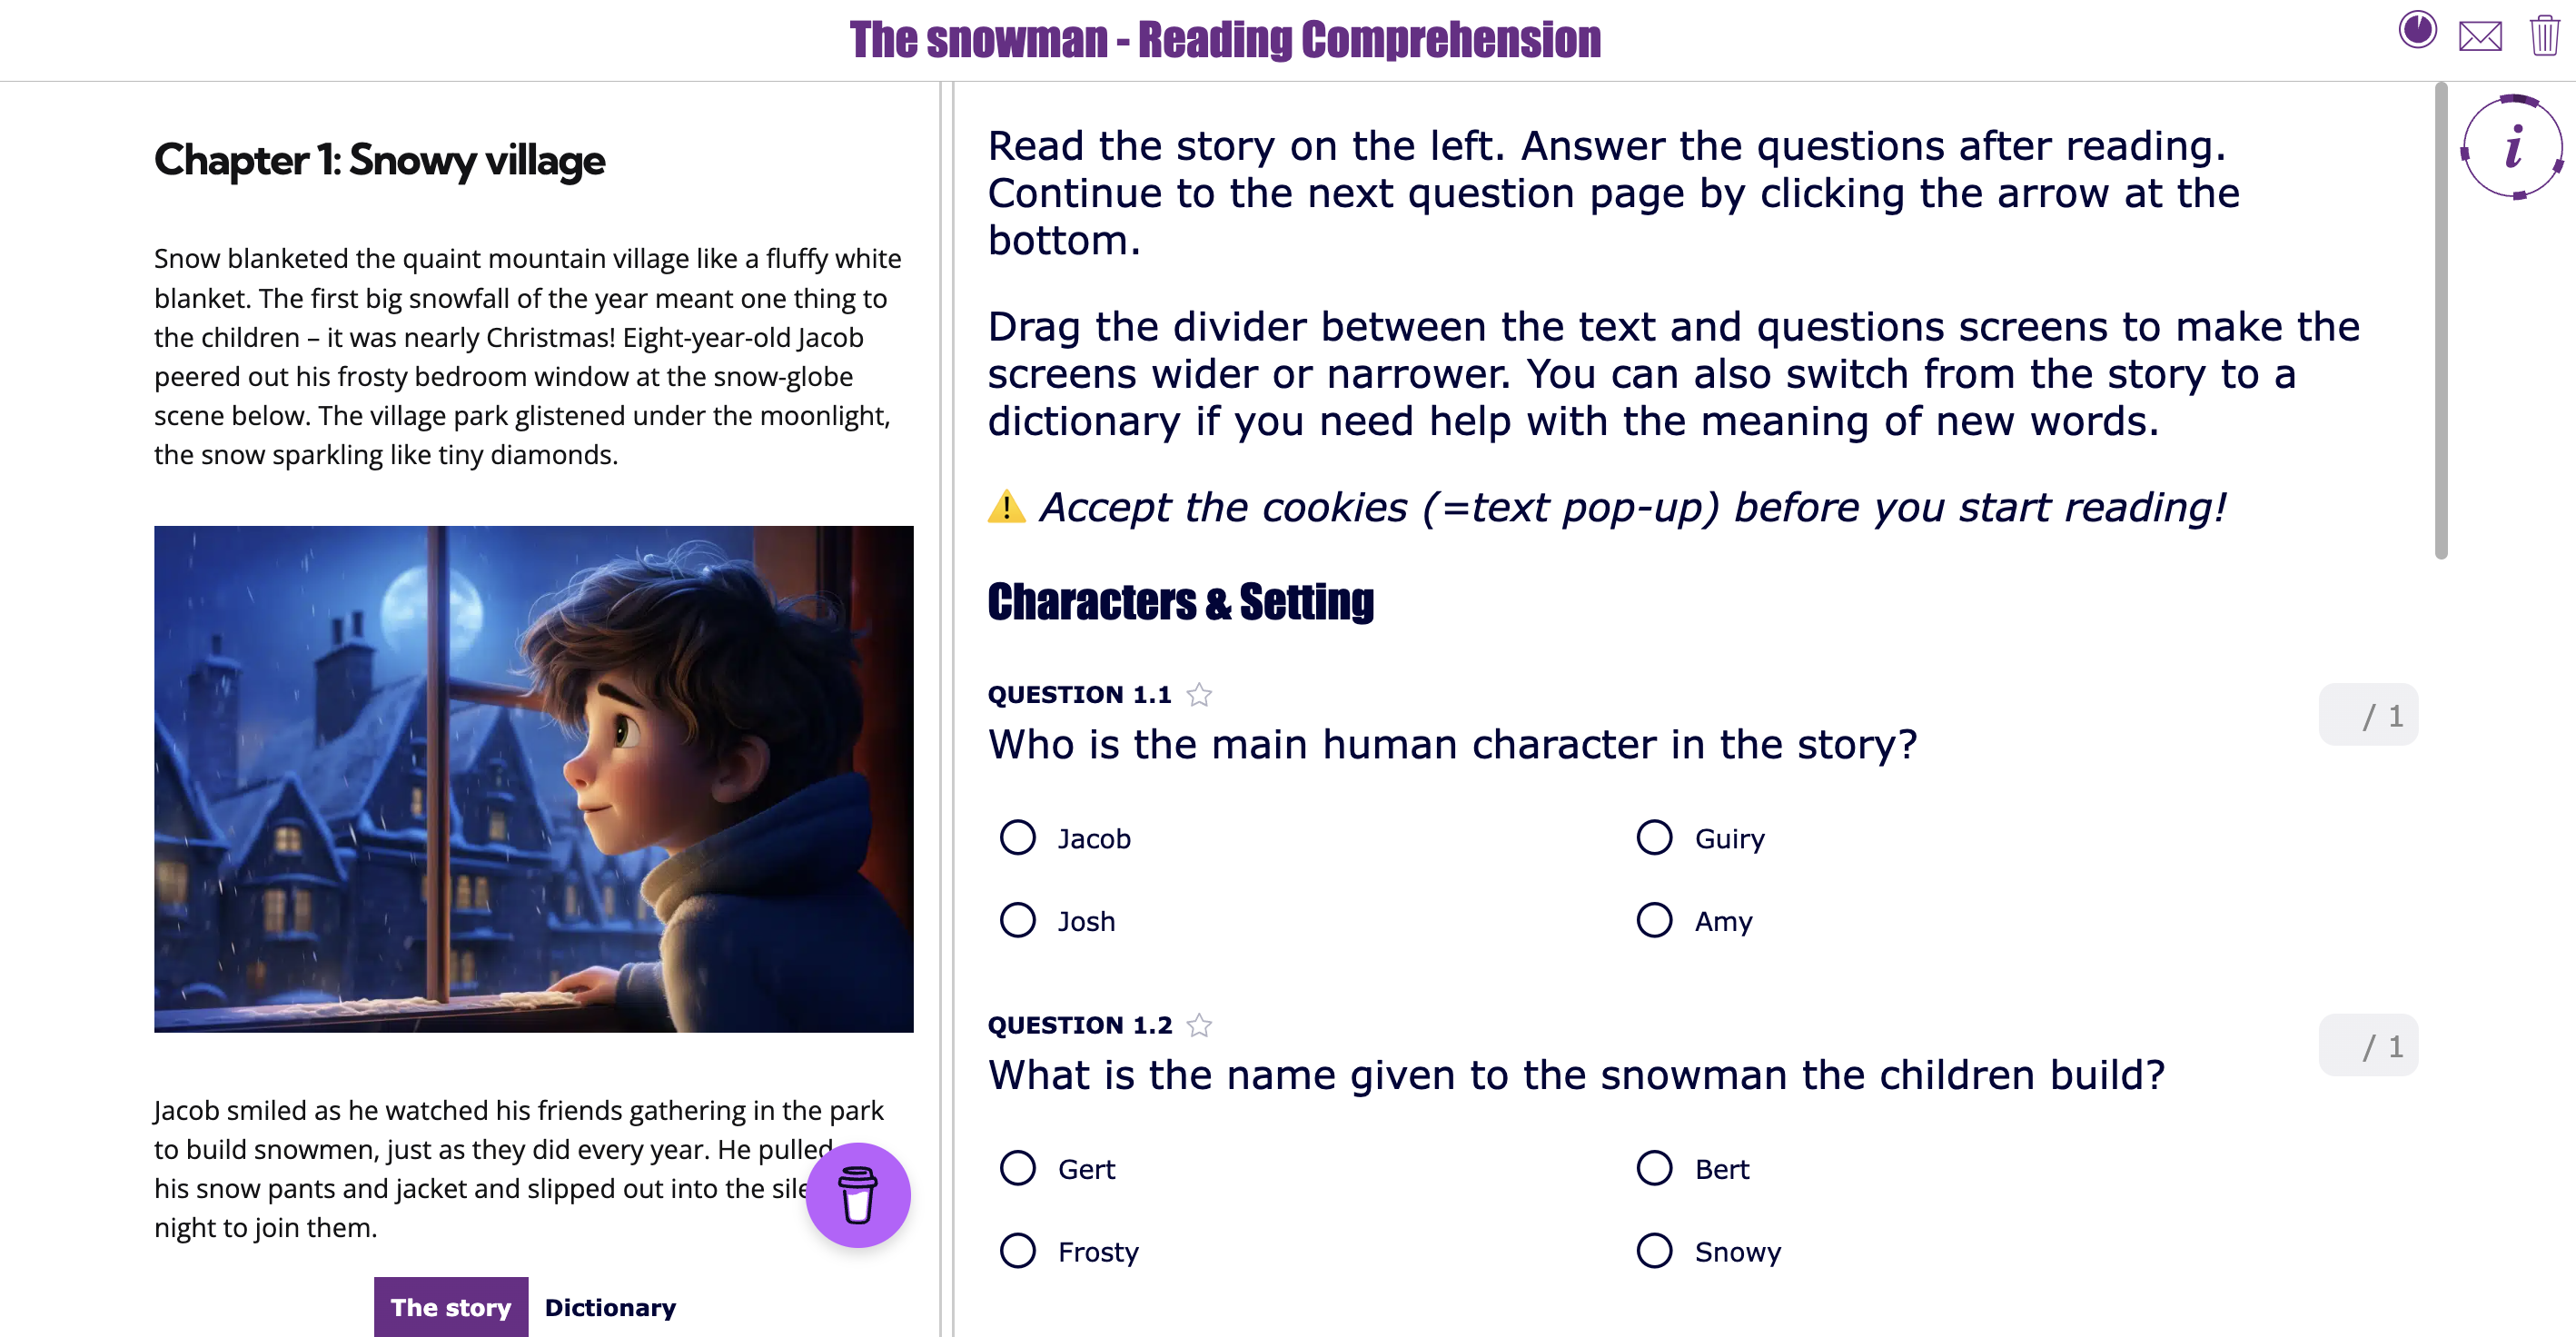The image size is (2576, 1337).
Task: Open the Dictionary tab
Action: 609,1307
